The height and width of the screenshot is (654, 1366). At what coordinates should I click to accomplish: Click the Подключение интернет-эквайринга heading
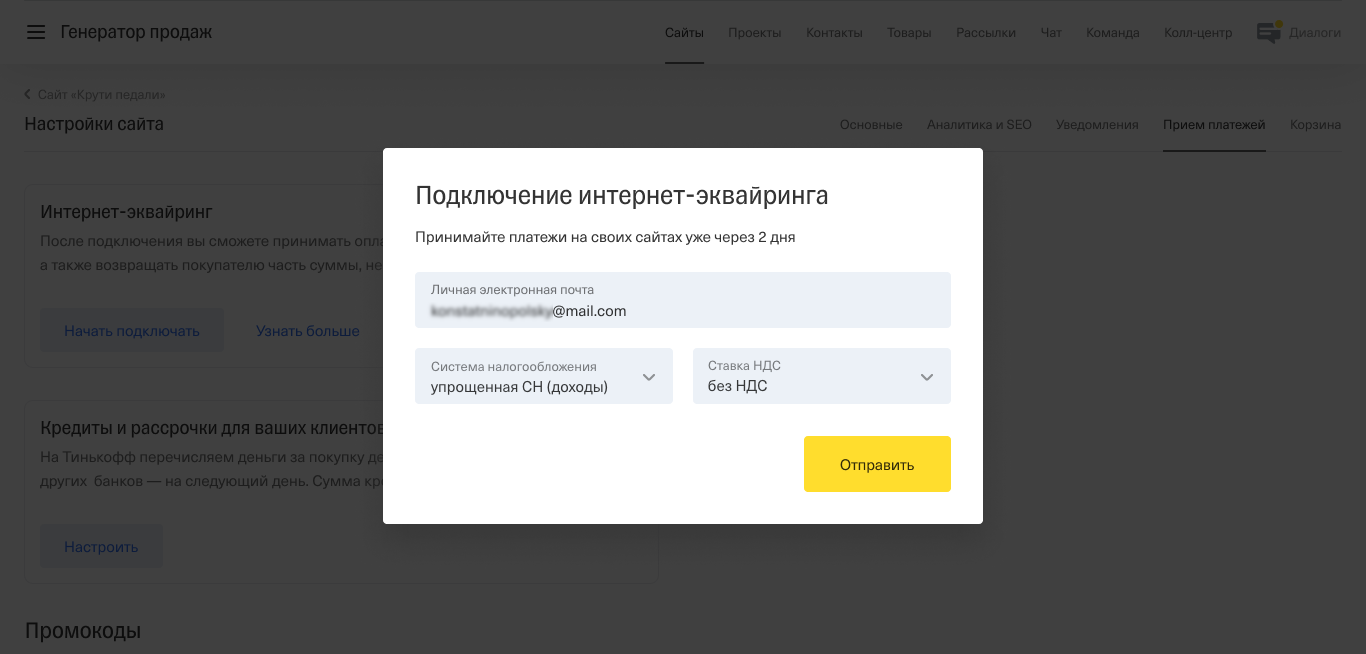(x=622, y=195)
